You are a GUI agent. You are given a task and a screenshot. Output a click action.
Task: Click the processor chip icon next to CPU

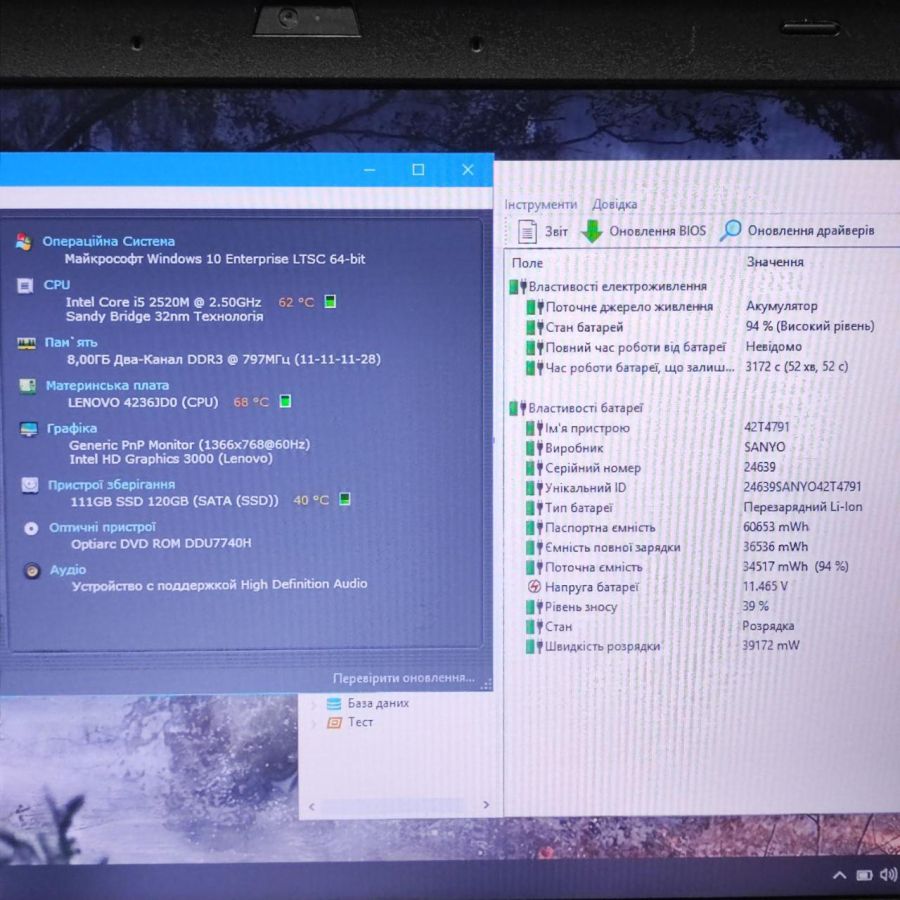click(x=25, y=285)
